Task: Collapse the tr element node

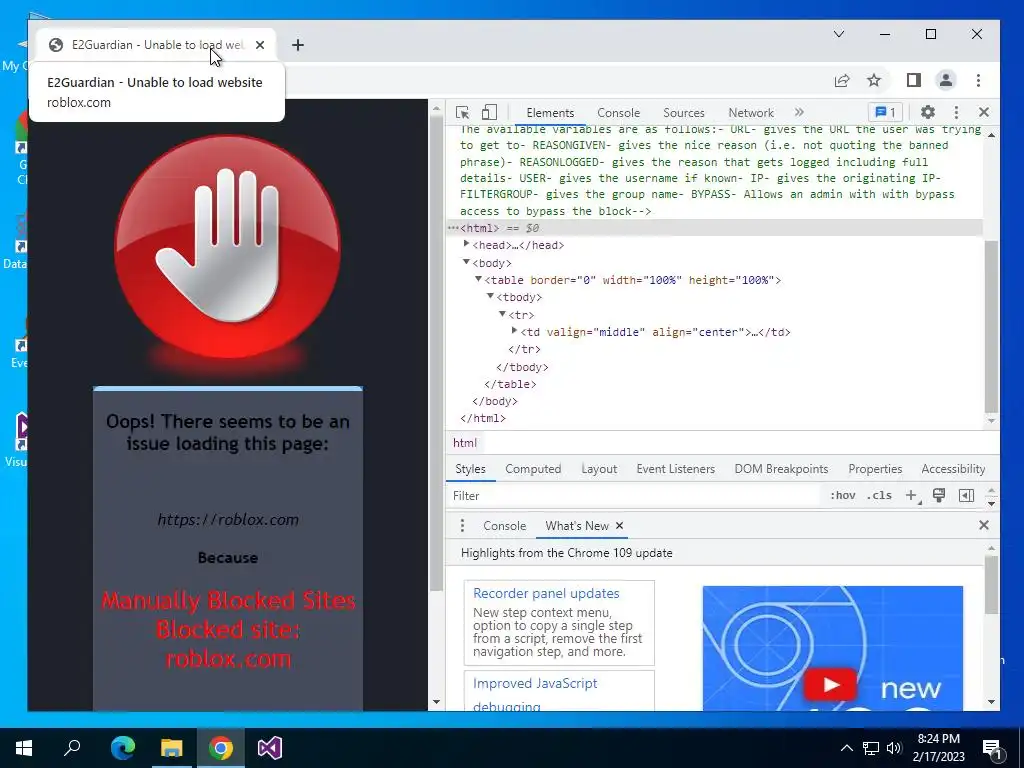Action: tap(502, 314)
